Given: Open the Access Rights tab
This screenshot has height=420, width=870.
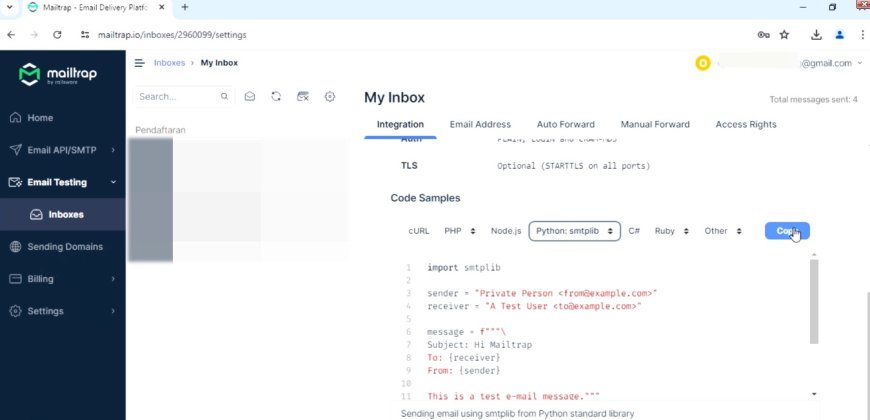Looking at the screenshot, I should (x=746, y=125).
